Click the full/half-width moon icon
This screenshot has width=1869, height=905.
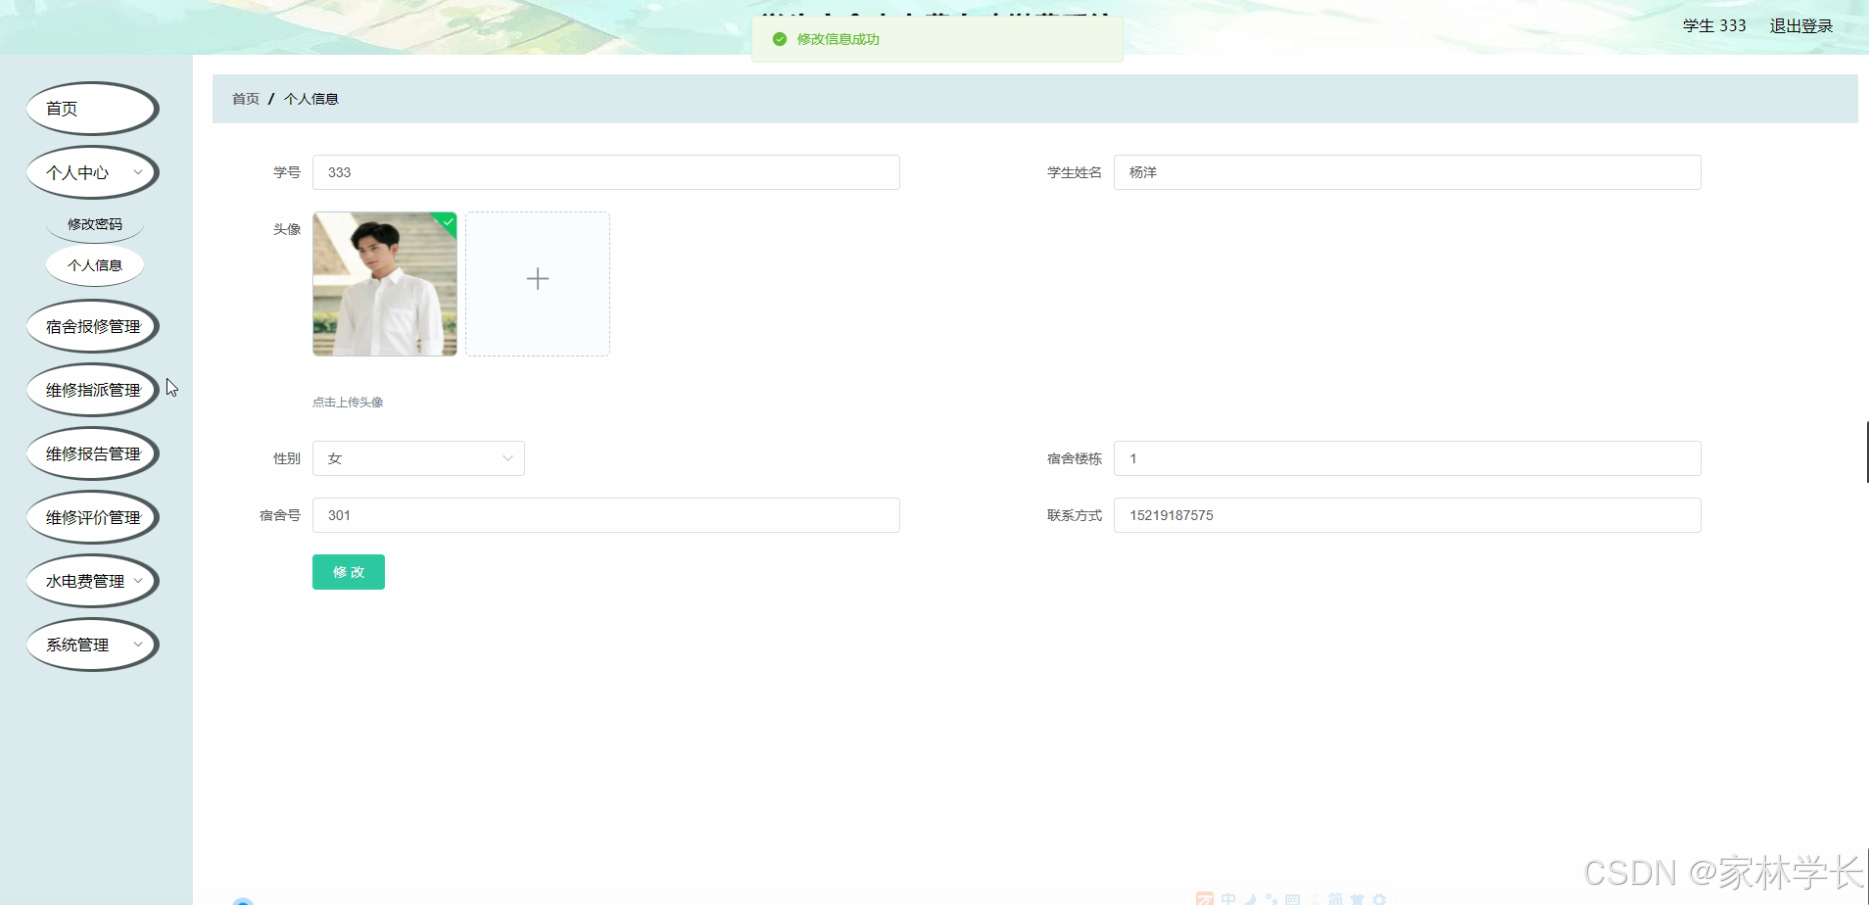click(x=1248, y=899)
